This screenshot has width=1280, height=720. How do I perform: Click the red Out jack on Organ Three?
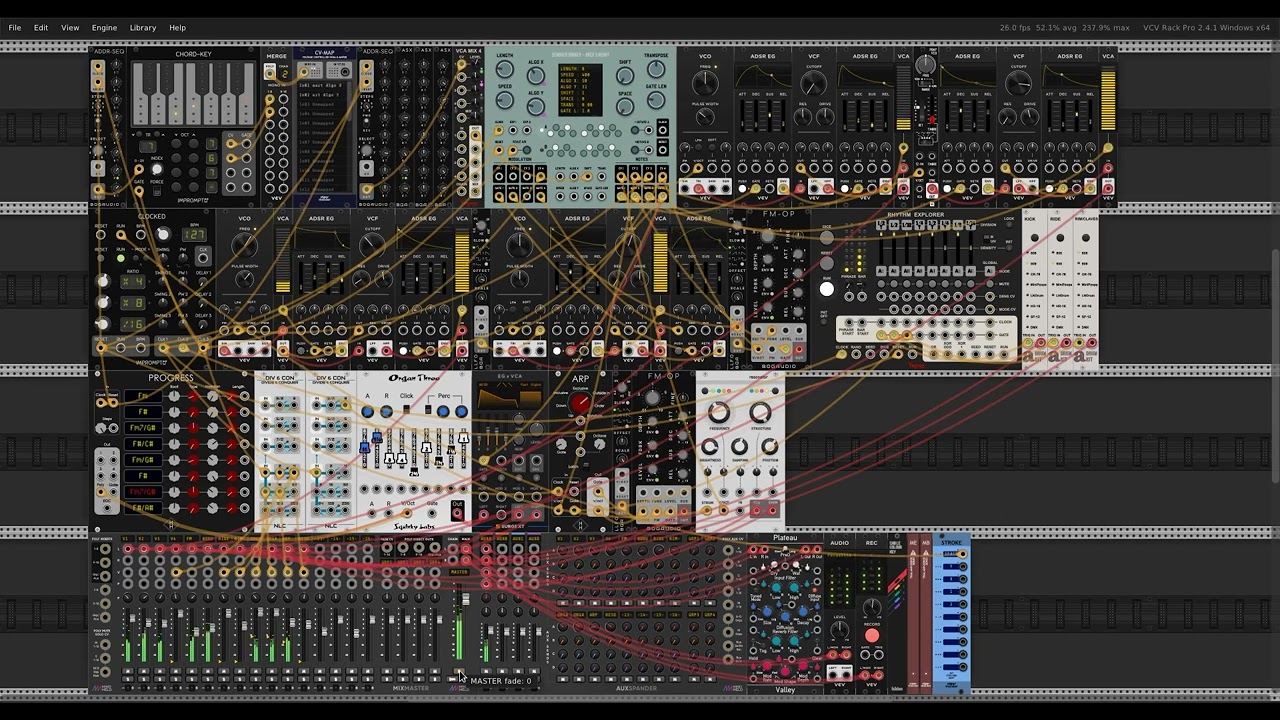pos(457,513)
